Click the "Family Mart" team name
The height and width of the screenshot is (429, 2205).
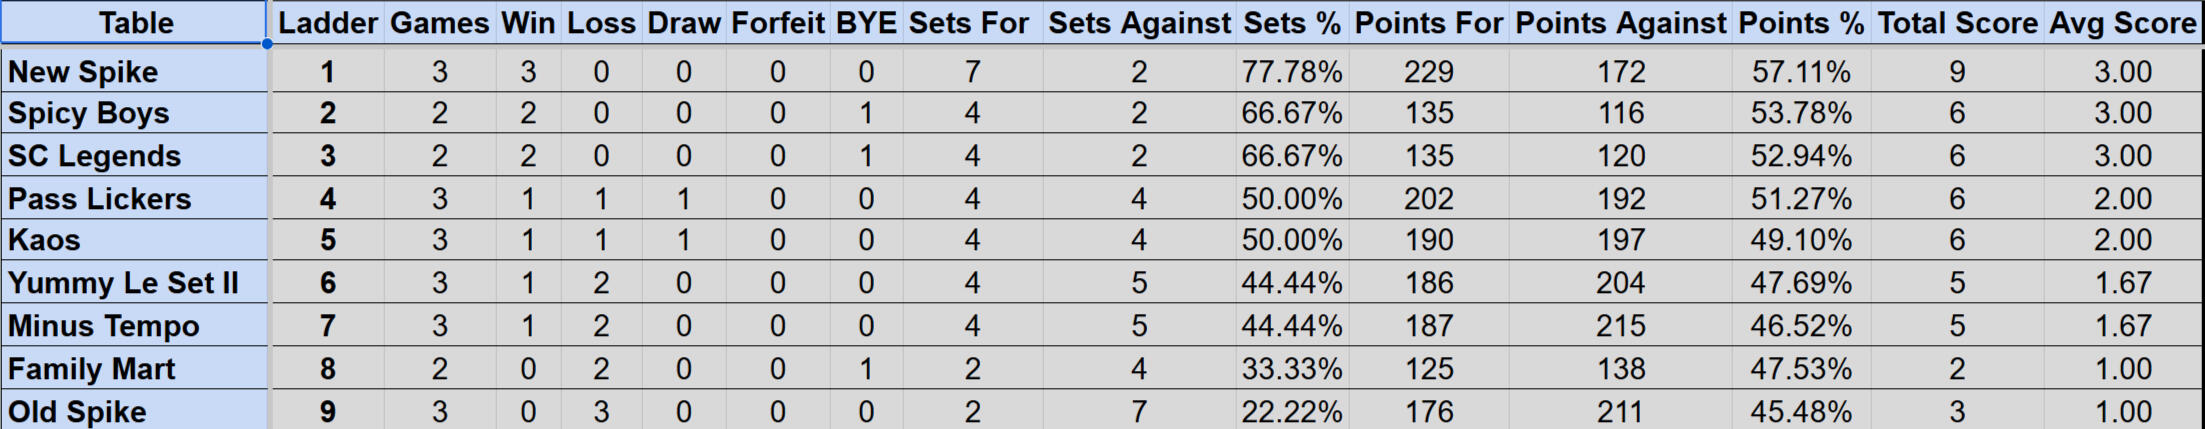click(x=135, y=369)
